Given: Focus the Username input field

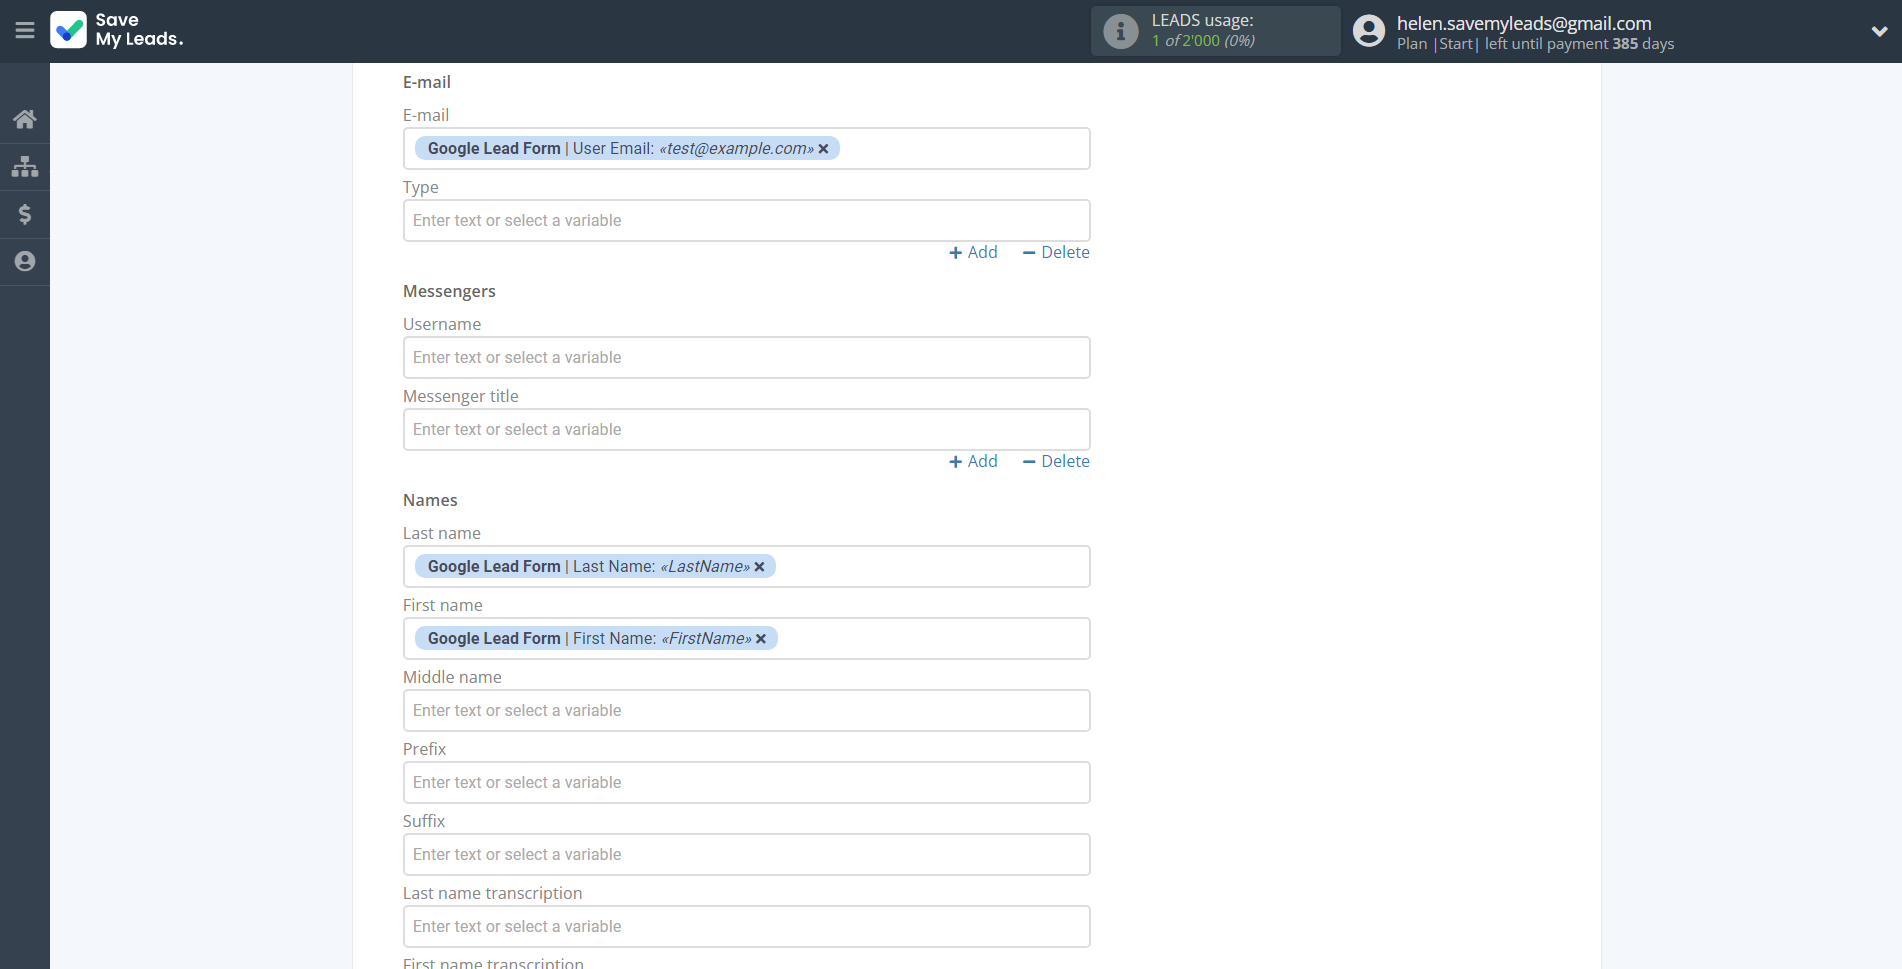Looking at the screenshot, I should tap(746, 357).
